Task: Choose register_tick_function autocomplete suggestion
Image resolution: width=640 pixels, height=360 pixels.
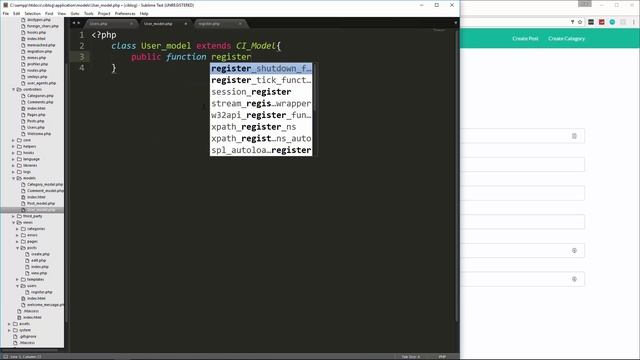Action: (261, 80)
